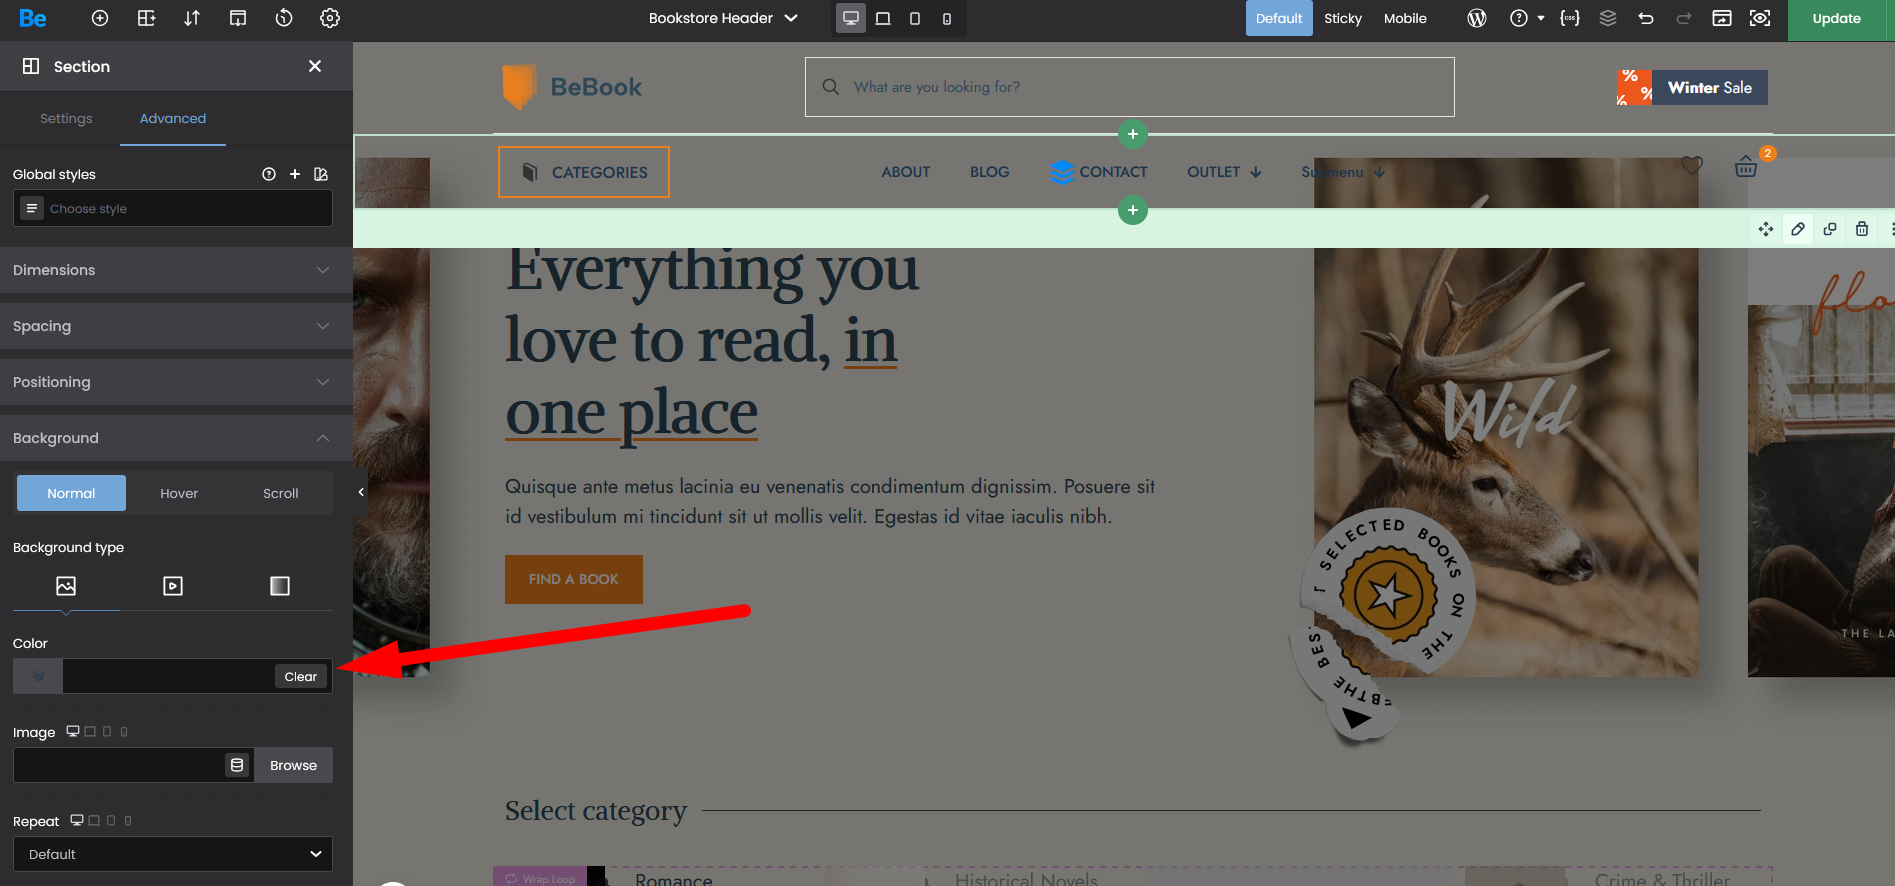Click the green Update button
Viewport: 1895px width, 886px height.
(x=1836, y=18)
